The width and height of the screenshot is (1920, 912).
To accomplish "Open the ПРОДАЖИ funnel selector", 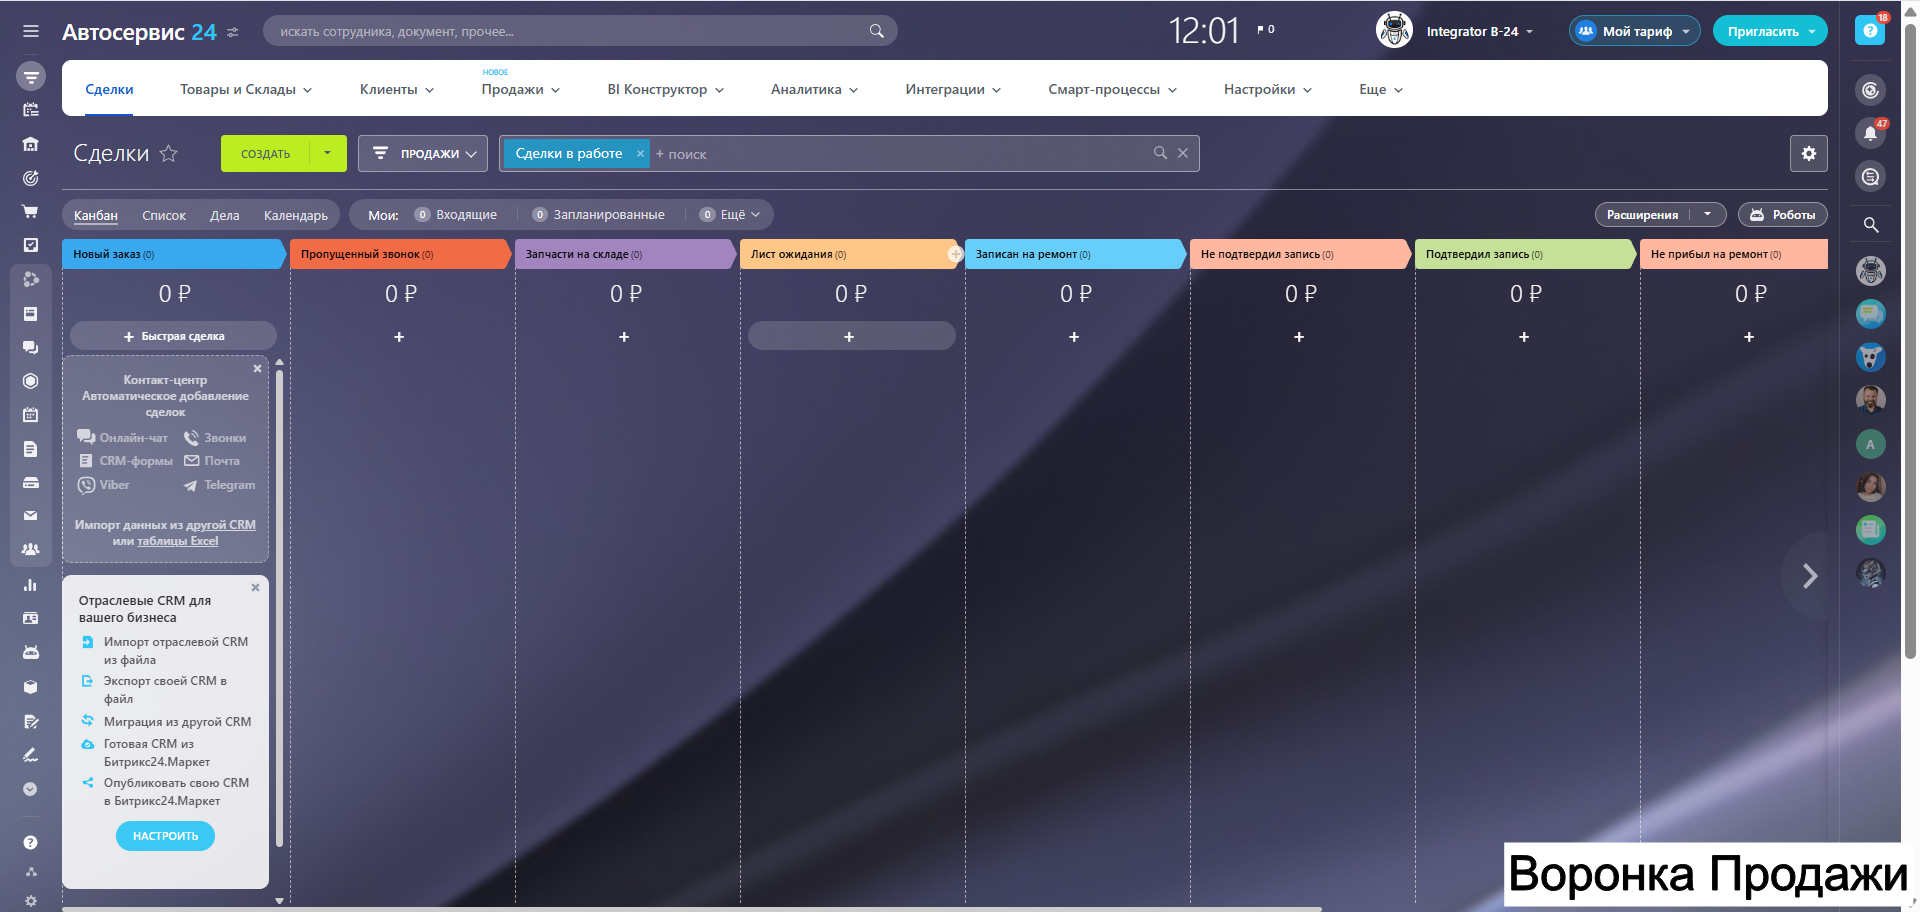I will tap(423, 153).
